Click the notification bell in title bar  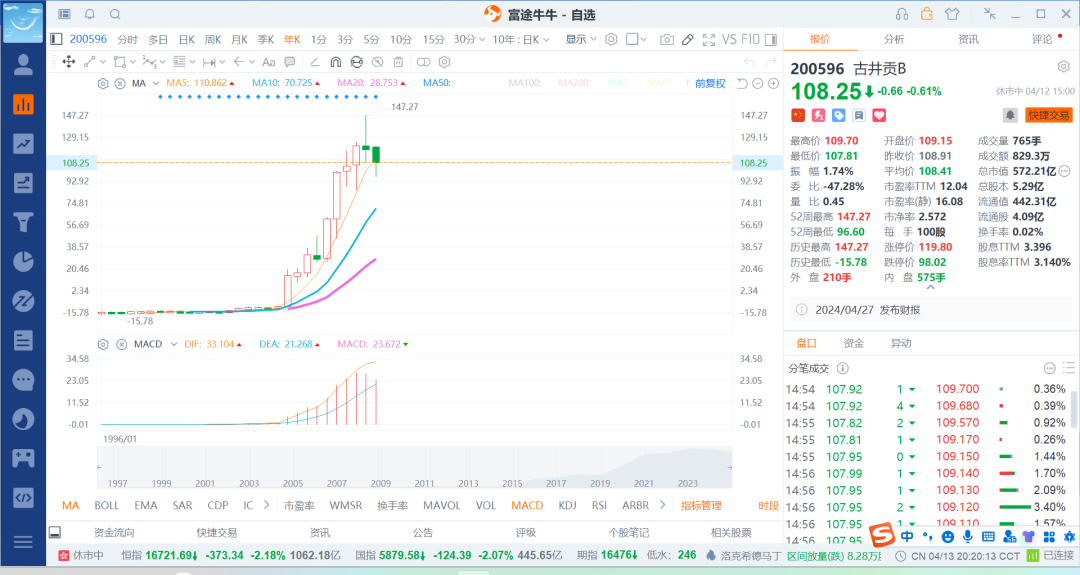90,14
